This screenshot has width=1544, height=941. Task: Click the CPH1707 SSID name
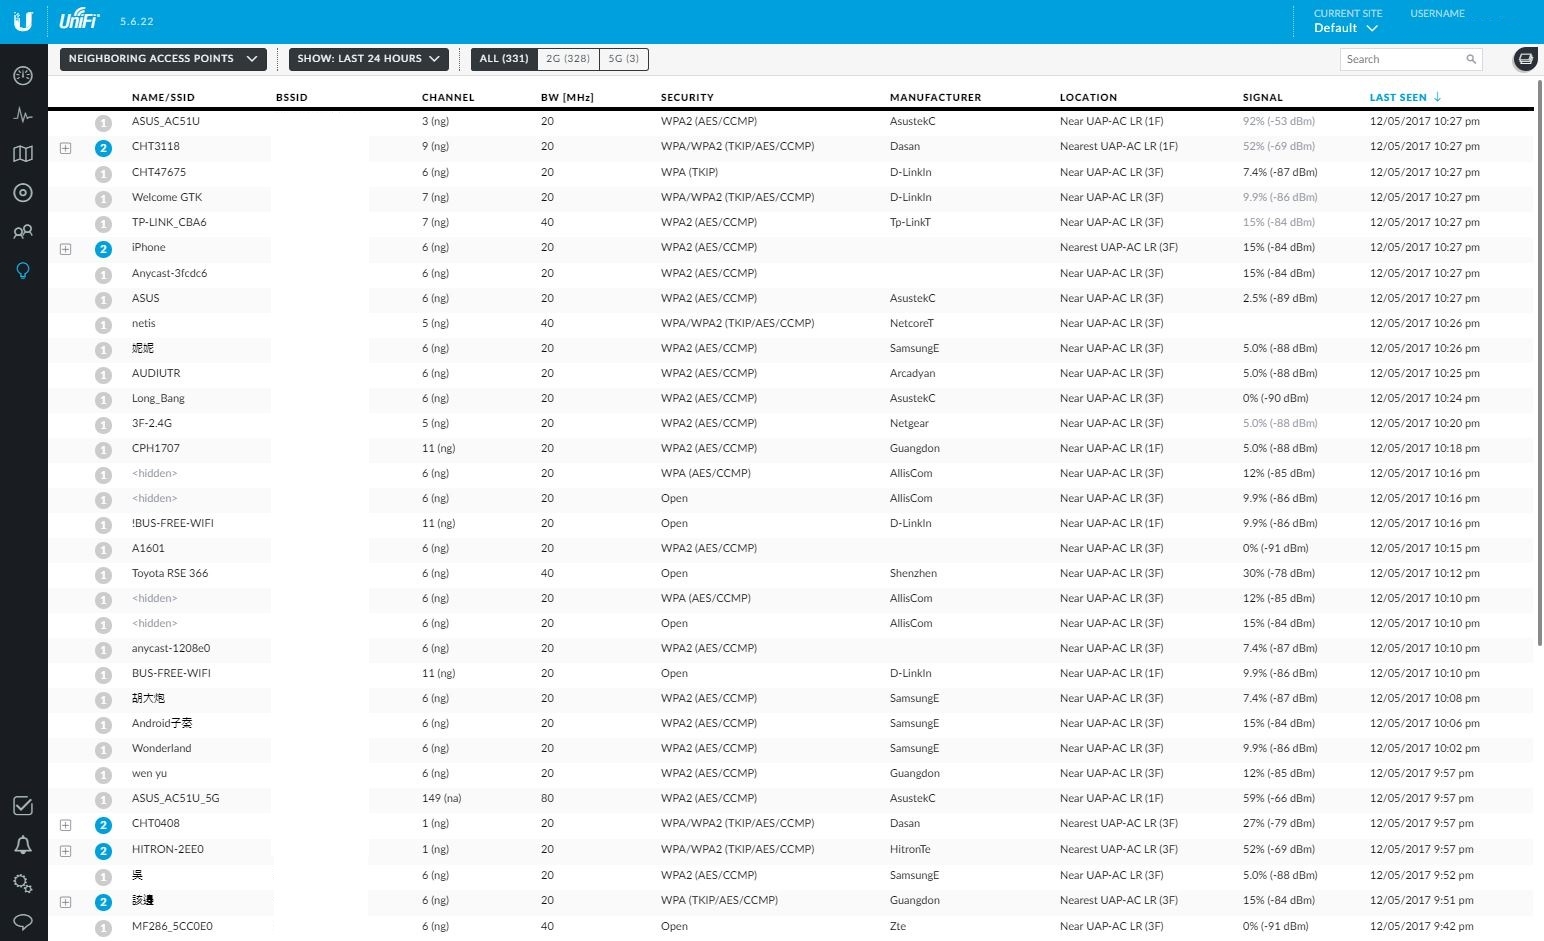[156, 448]
